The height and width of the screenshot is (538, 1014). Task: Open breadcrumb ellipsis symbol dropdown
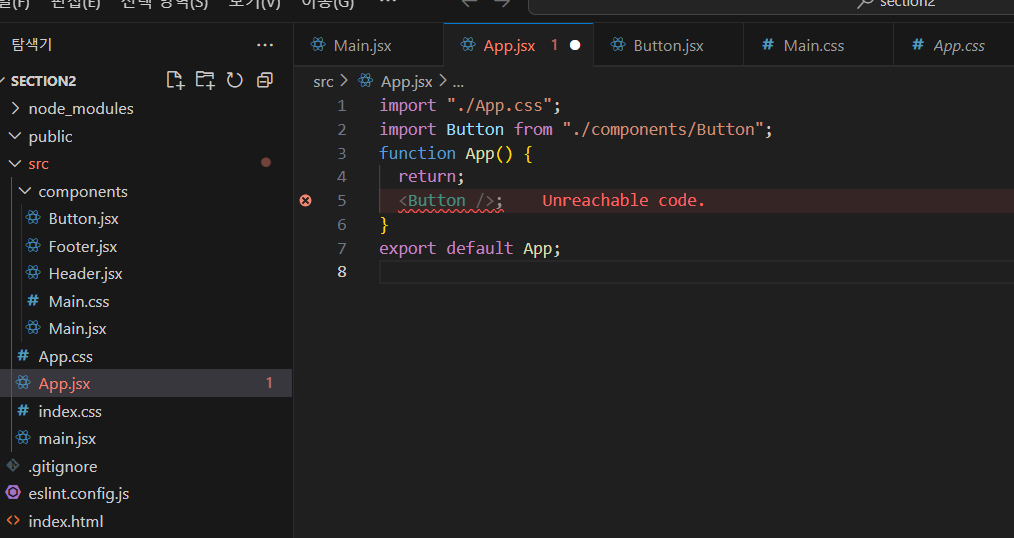458,82
